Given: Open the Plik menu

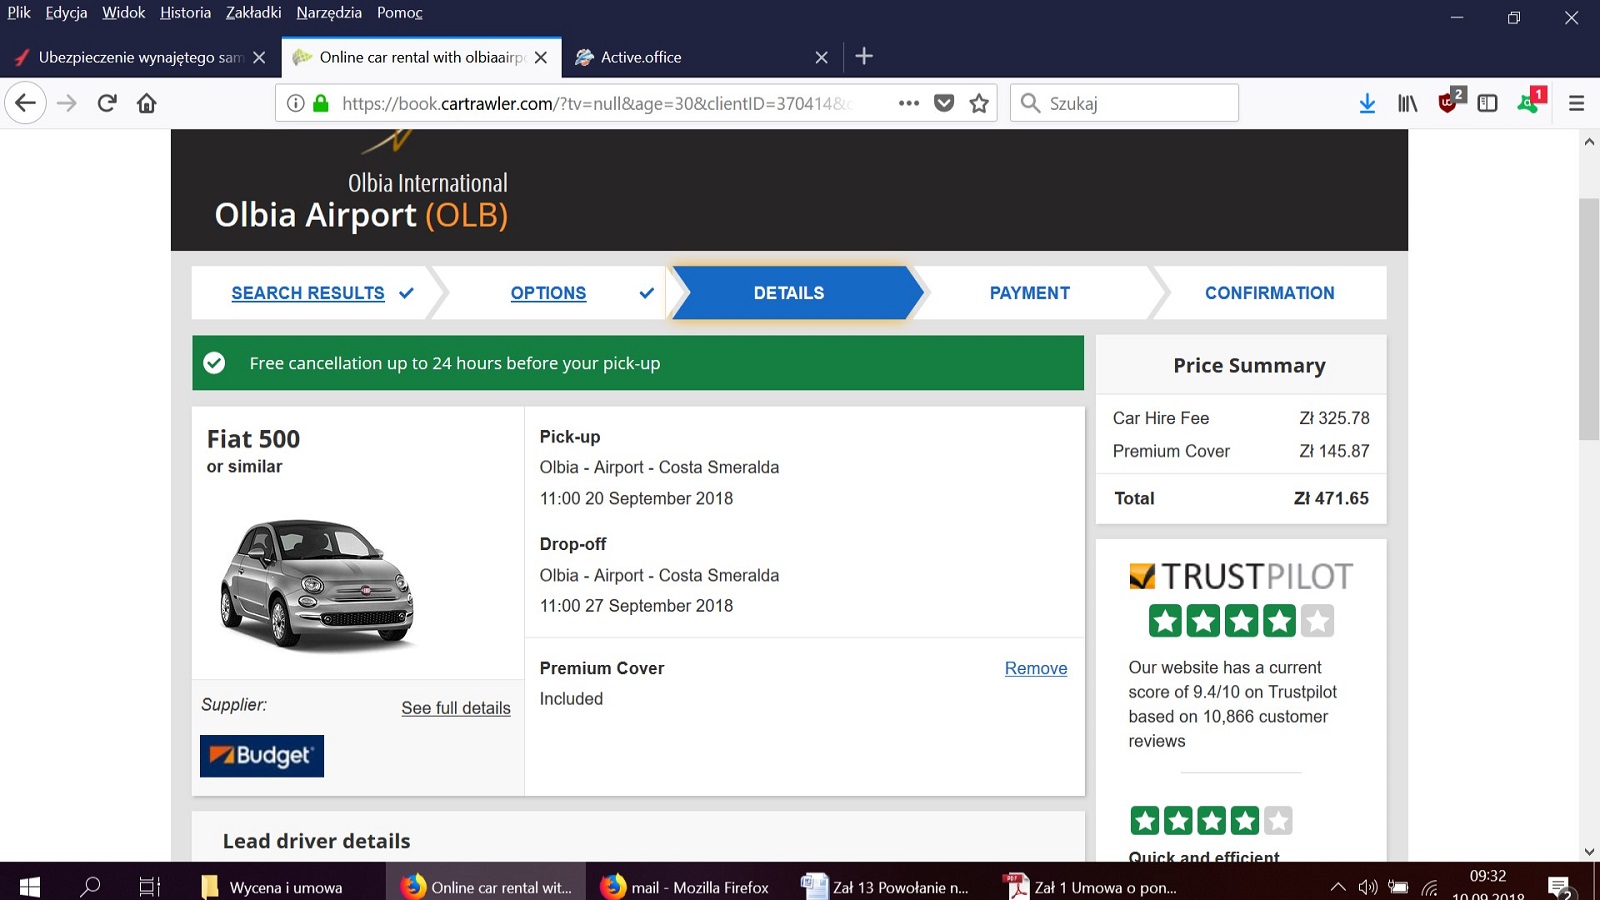Looking at the screenshot, I should click(x=19, y=13).
